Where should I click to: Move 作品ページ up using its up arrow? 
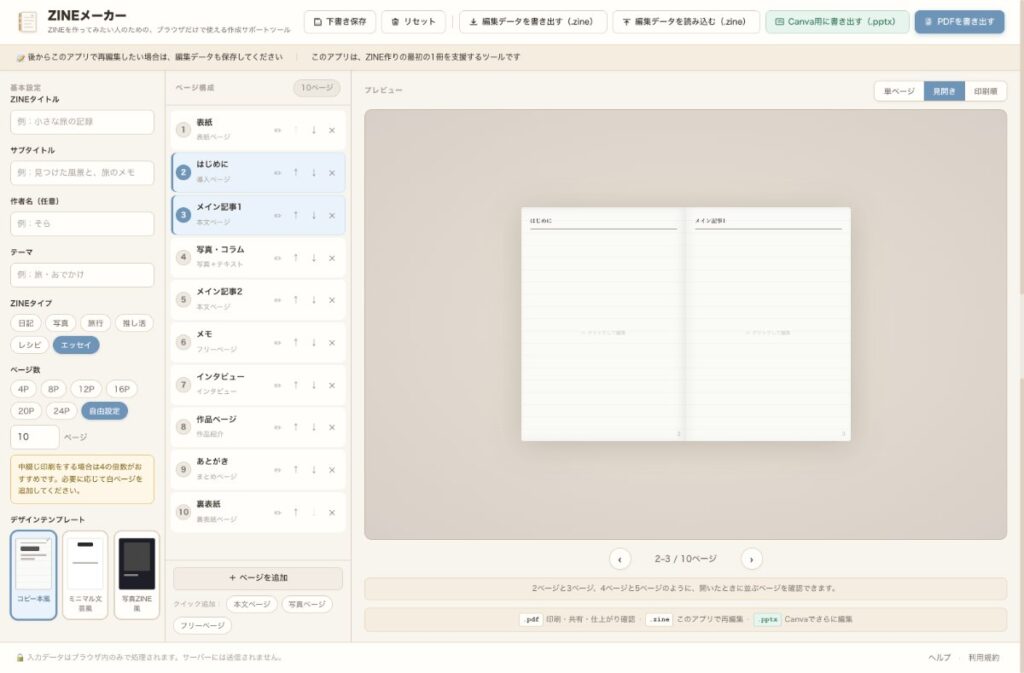[296, 427]
